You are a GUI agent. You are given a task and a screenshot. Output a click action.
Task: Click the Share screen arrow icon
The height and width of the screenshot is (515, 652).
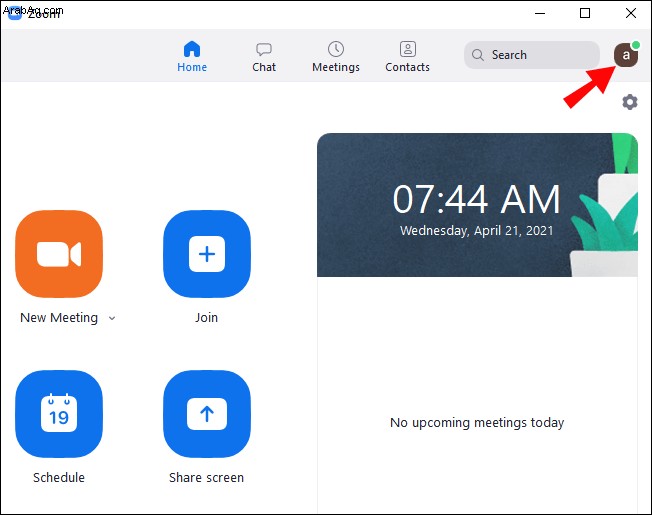pyautogui.click(x=207, y=414)
